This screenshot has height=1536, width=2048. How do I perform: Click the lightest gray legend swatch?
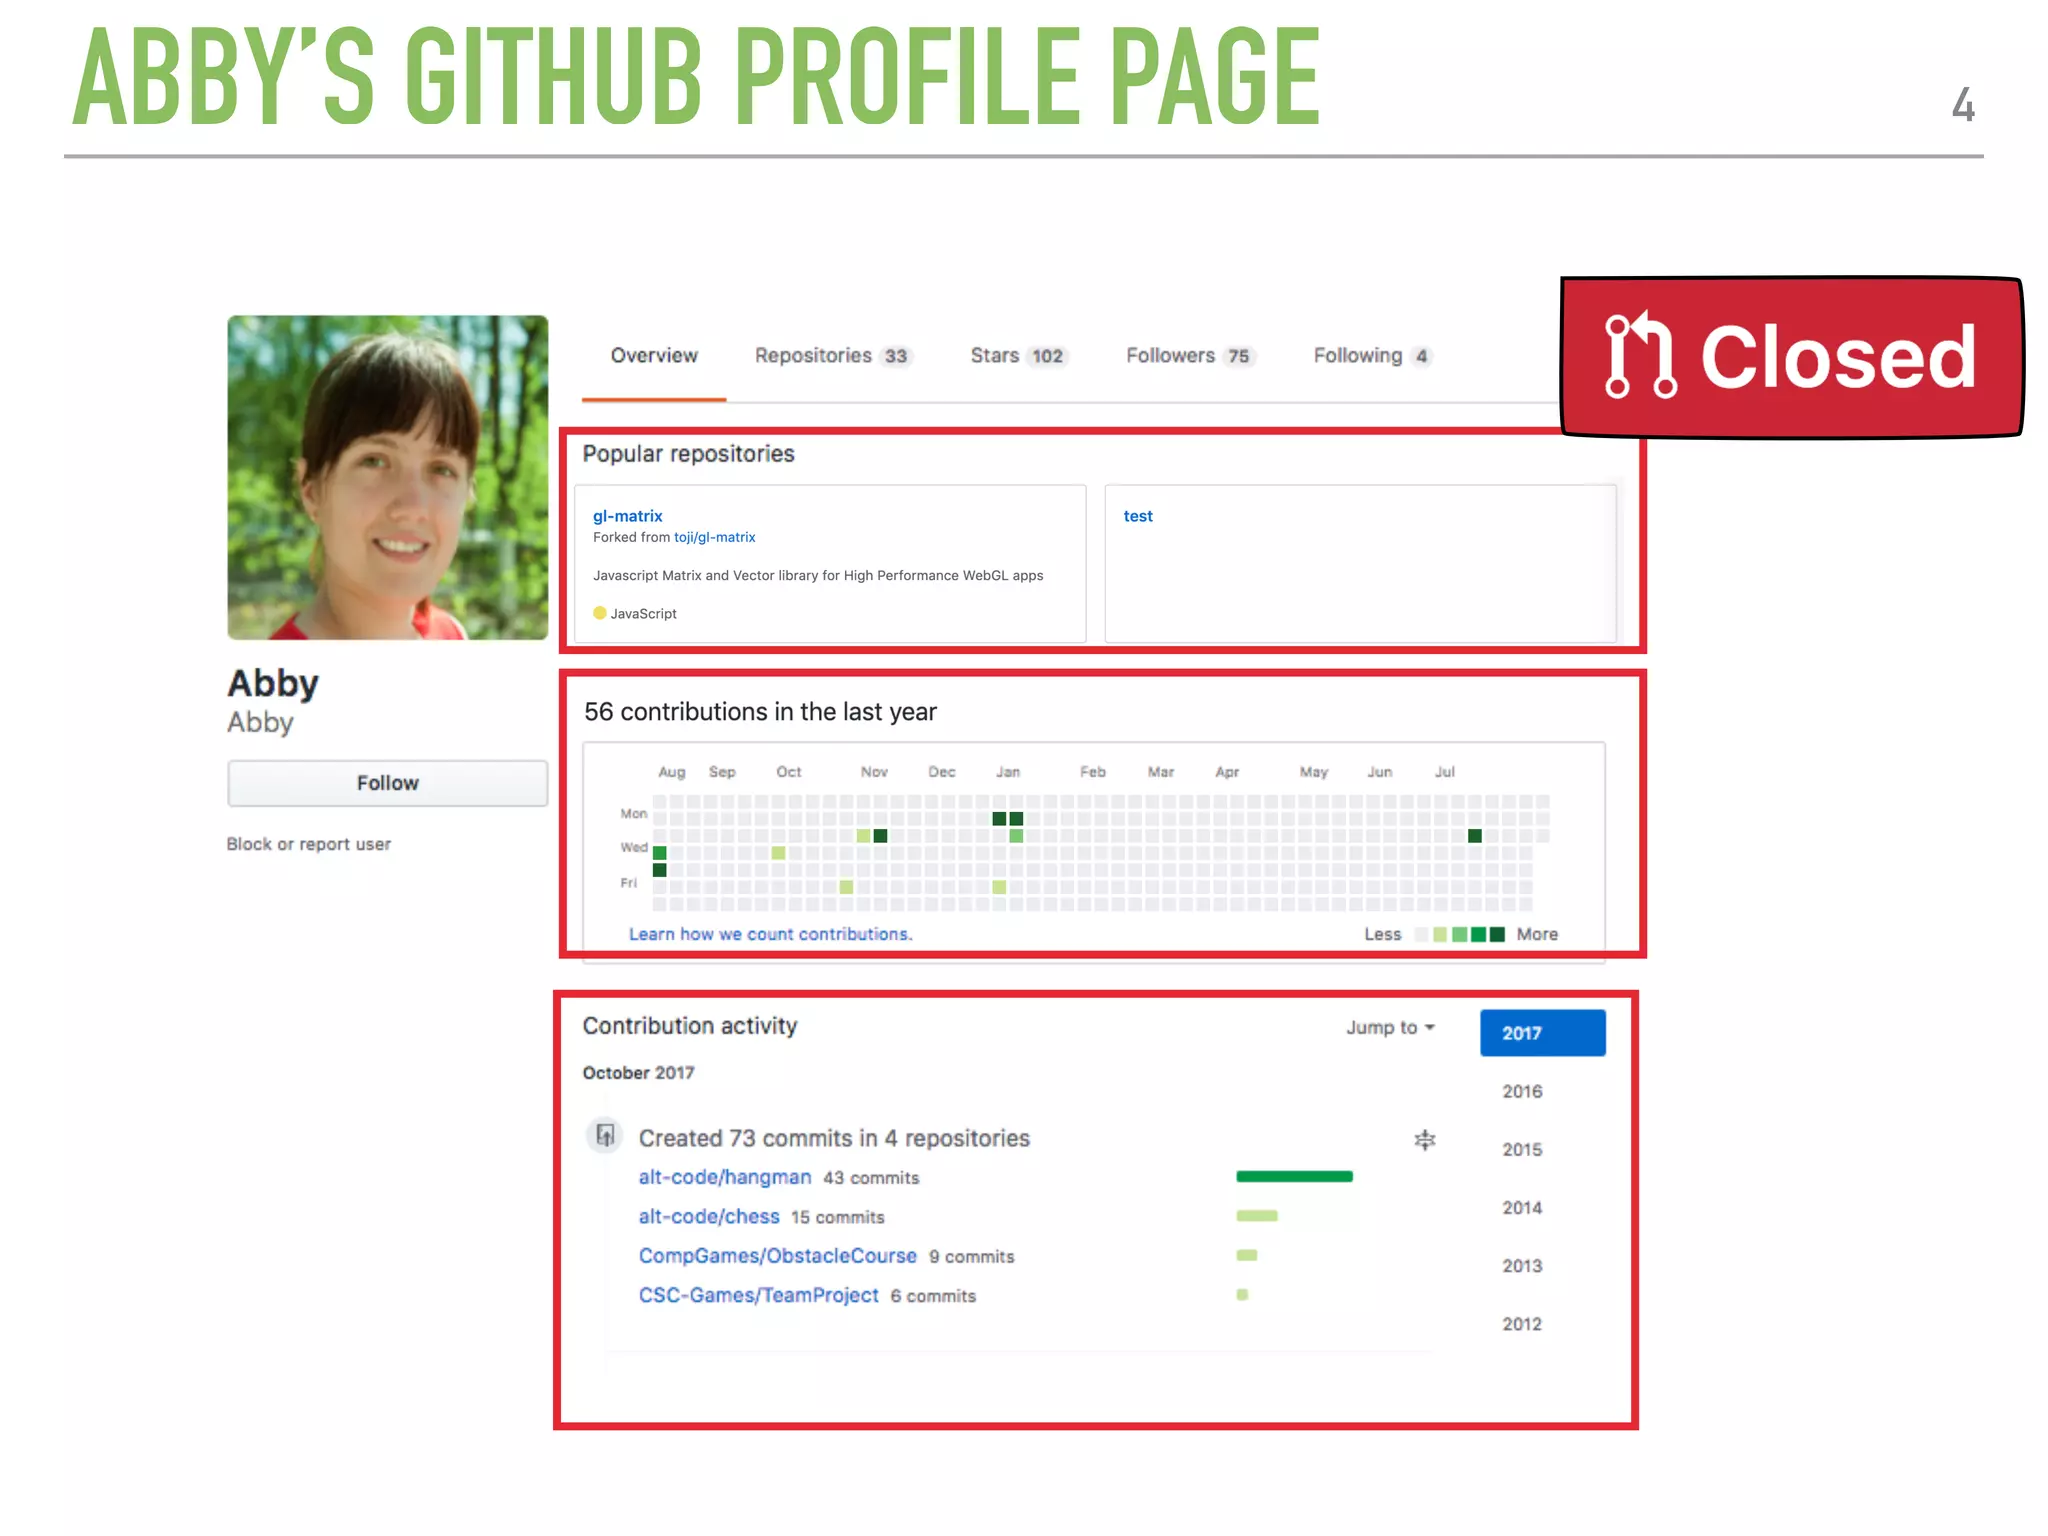pos(1421,934)
